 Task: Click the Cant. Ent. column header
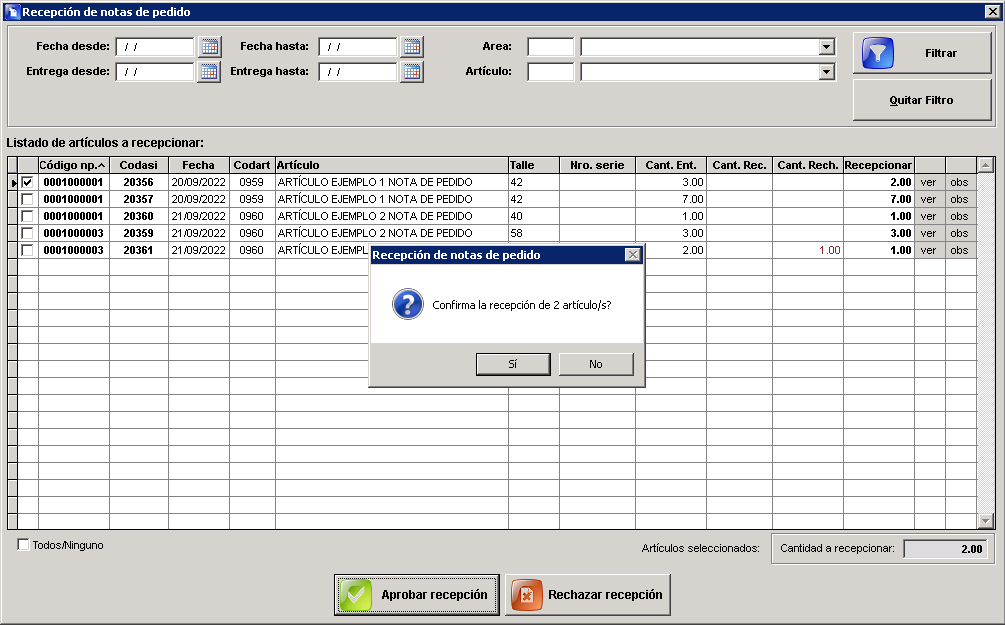[x=671, y=165]
